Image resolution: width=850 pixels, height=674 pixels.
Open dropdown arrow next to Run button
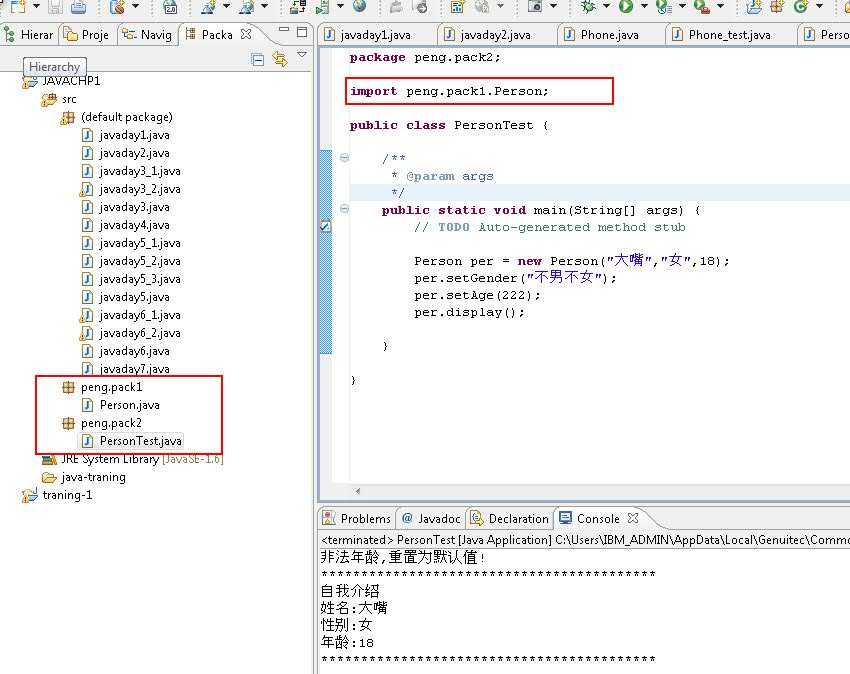pos(644,7)
